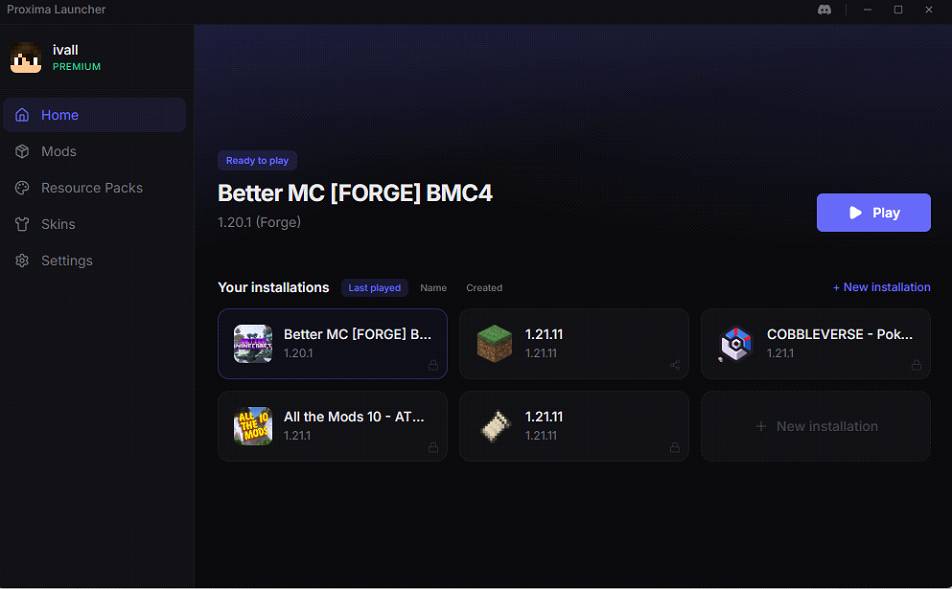Click the + New installation link
The height and width of the screenshot is (589, 952).
pyautogui.click(x=881, y=287)
